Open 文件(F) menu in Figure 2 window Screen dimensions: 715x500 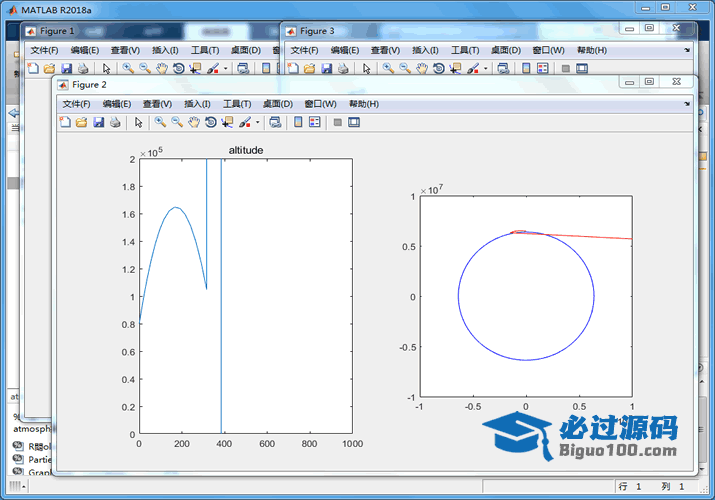coord(76,104)
